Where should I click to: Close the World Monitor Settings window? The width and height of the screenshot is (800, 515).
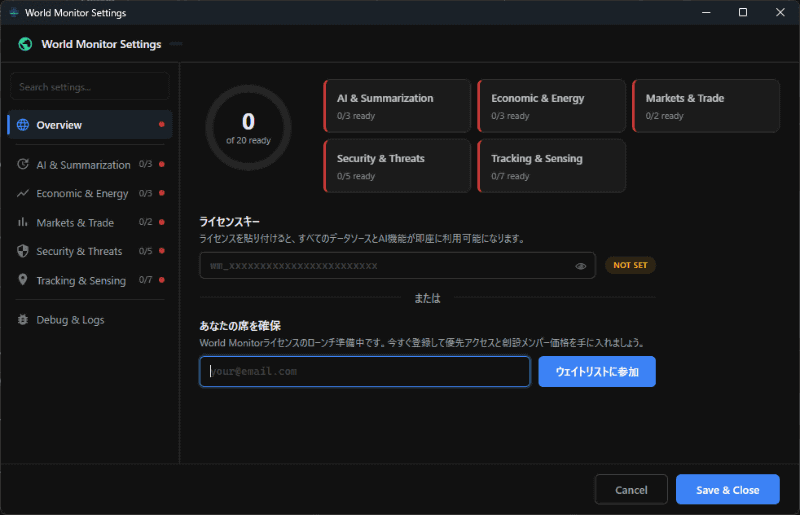[780, 12]
